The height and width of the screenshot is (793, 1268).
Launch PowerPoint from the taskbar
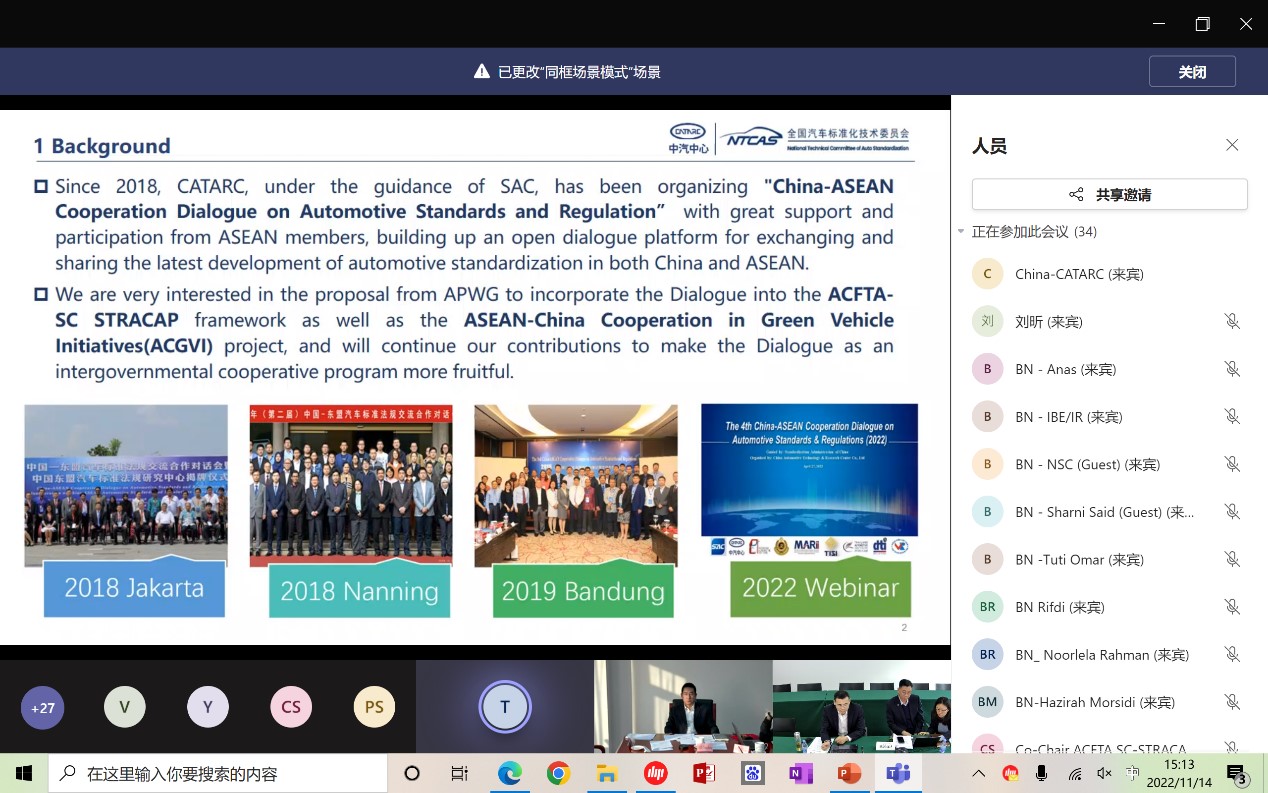click(849, 773)
